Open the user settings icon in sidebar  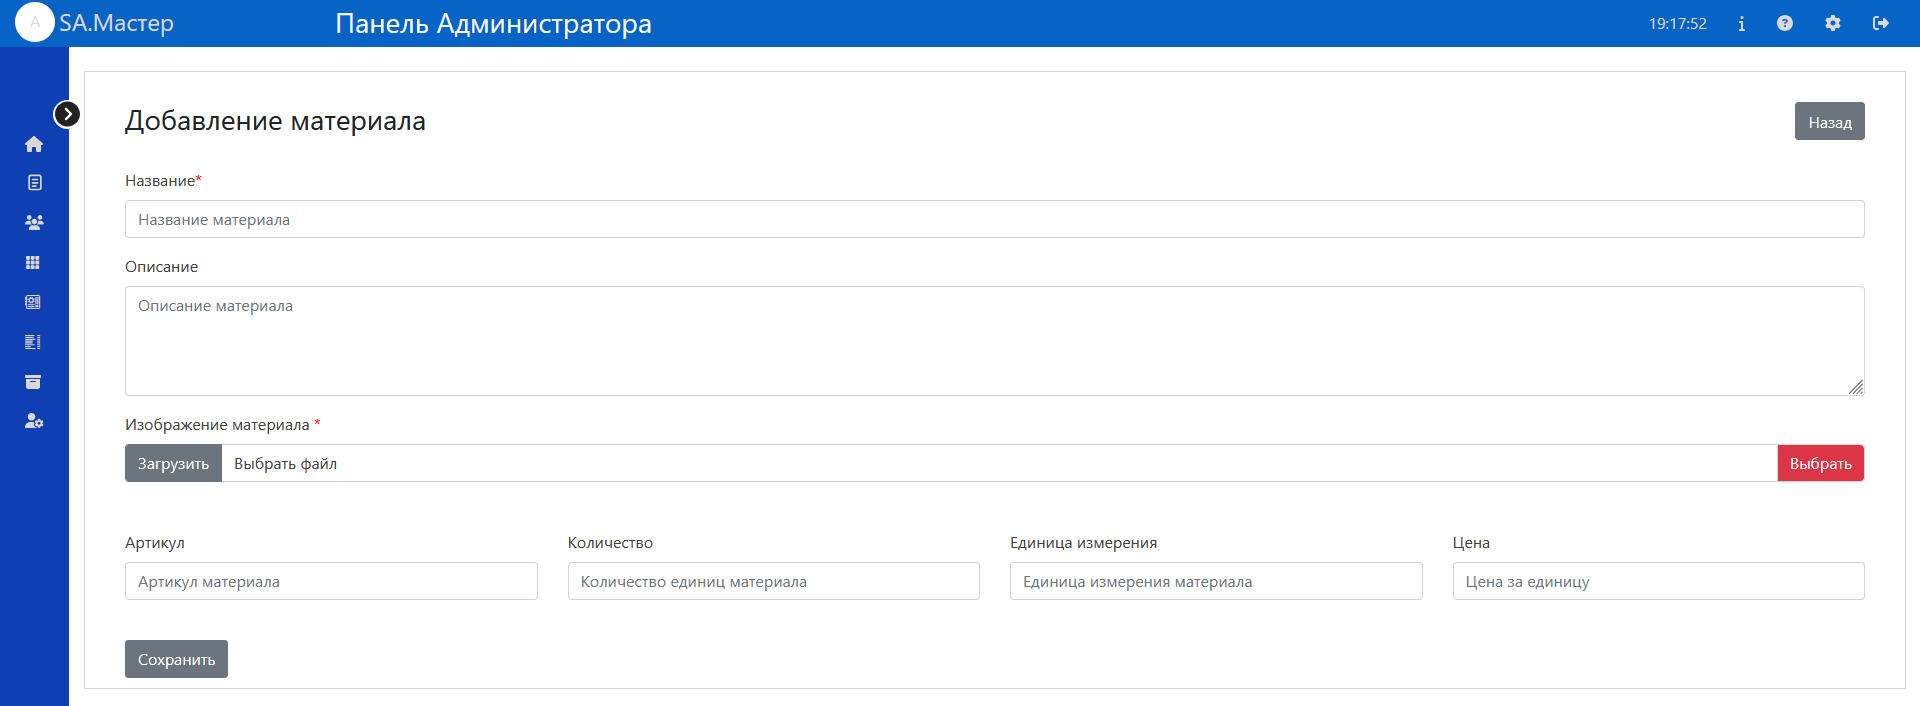34,421
